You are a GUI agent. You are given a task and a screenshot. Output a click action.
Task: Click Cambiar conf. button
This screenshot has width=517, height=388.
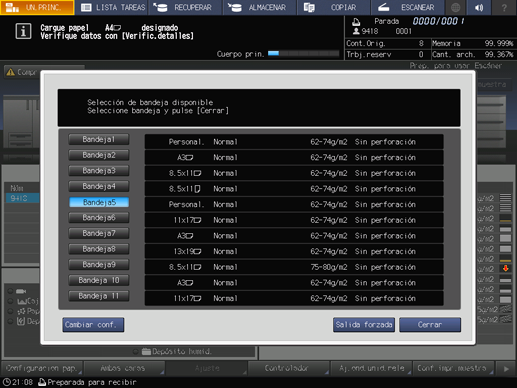[x=93, y=325]
